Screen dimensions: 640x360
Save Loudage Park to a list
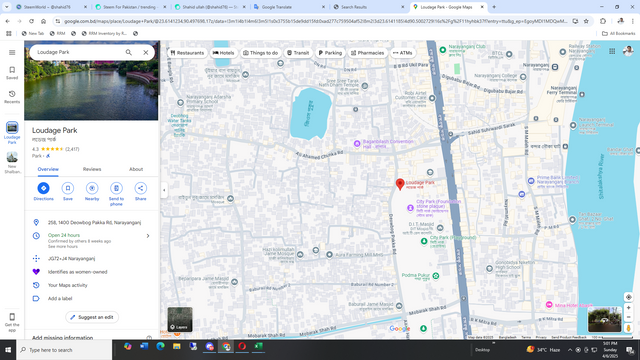[x=68, y=191]
